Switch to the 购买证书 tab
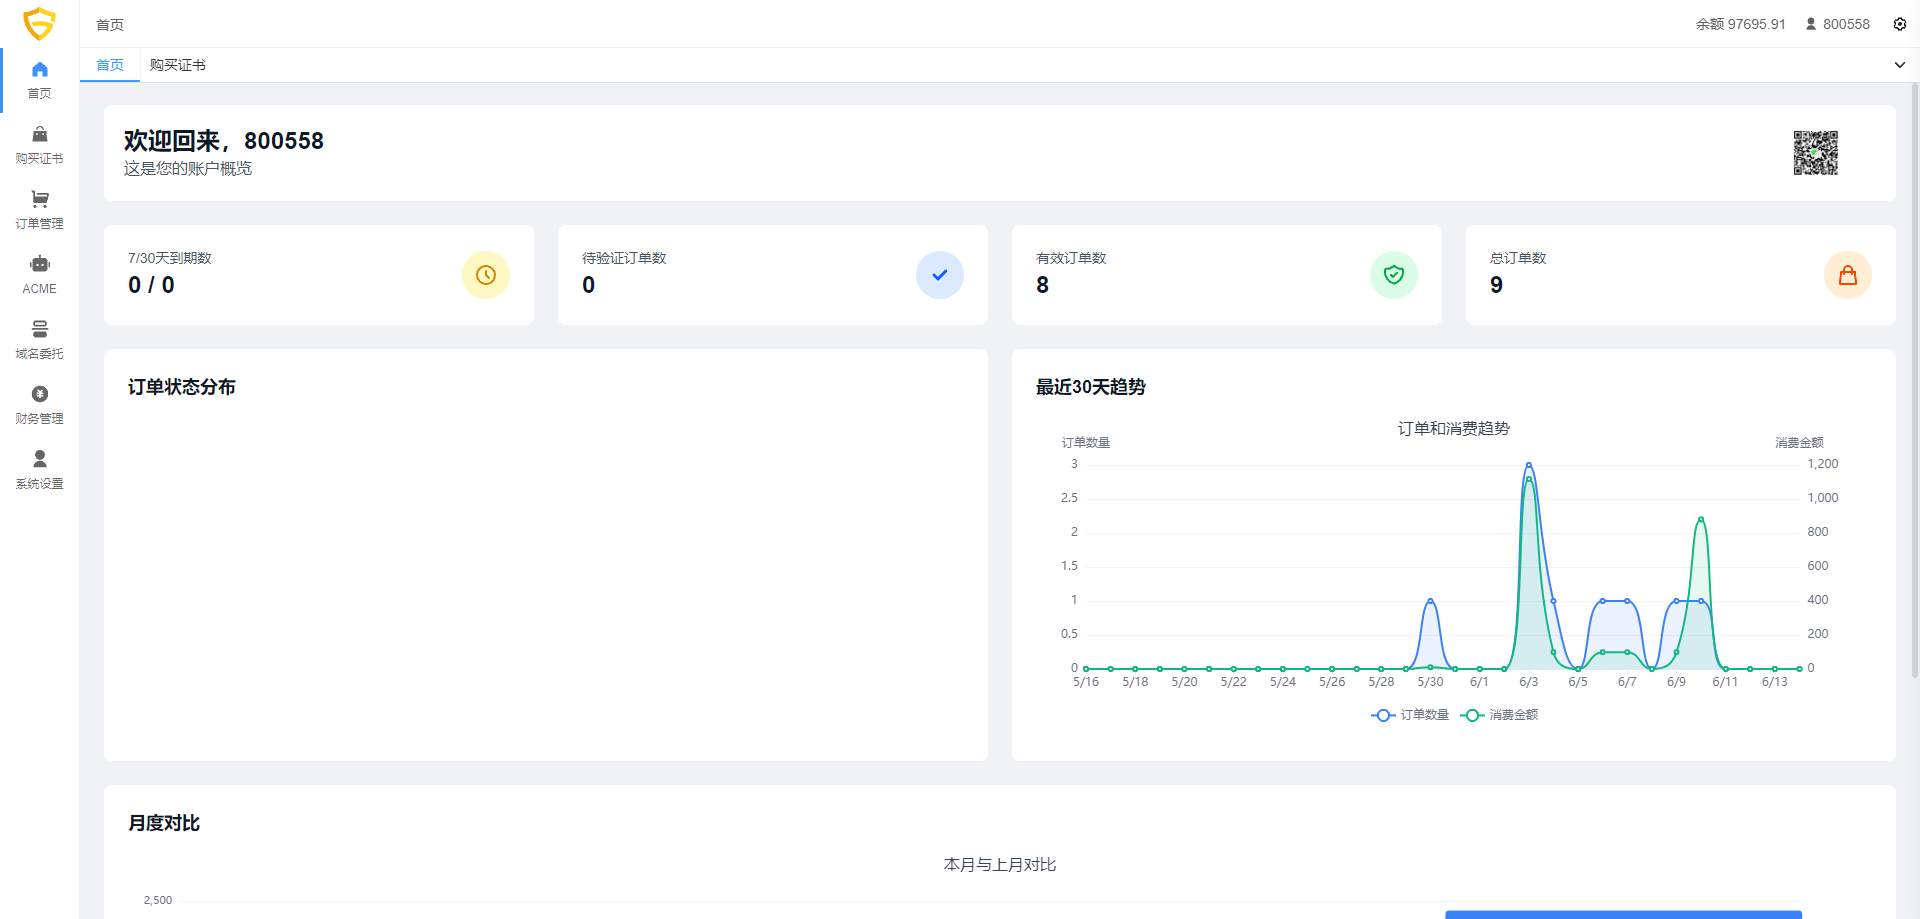The width and height of the screenshot is (1920, 919). (178, 65)
